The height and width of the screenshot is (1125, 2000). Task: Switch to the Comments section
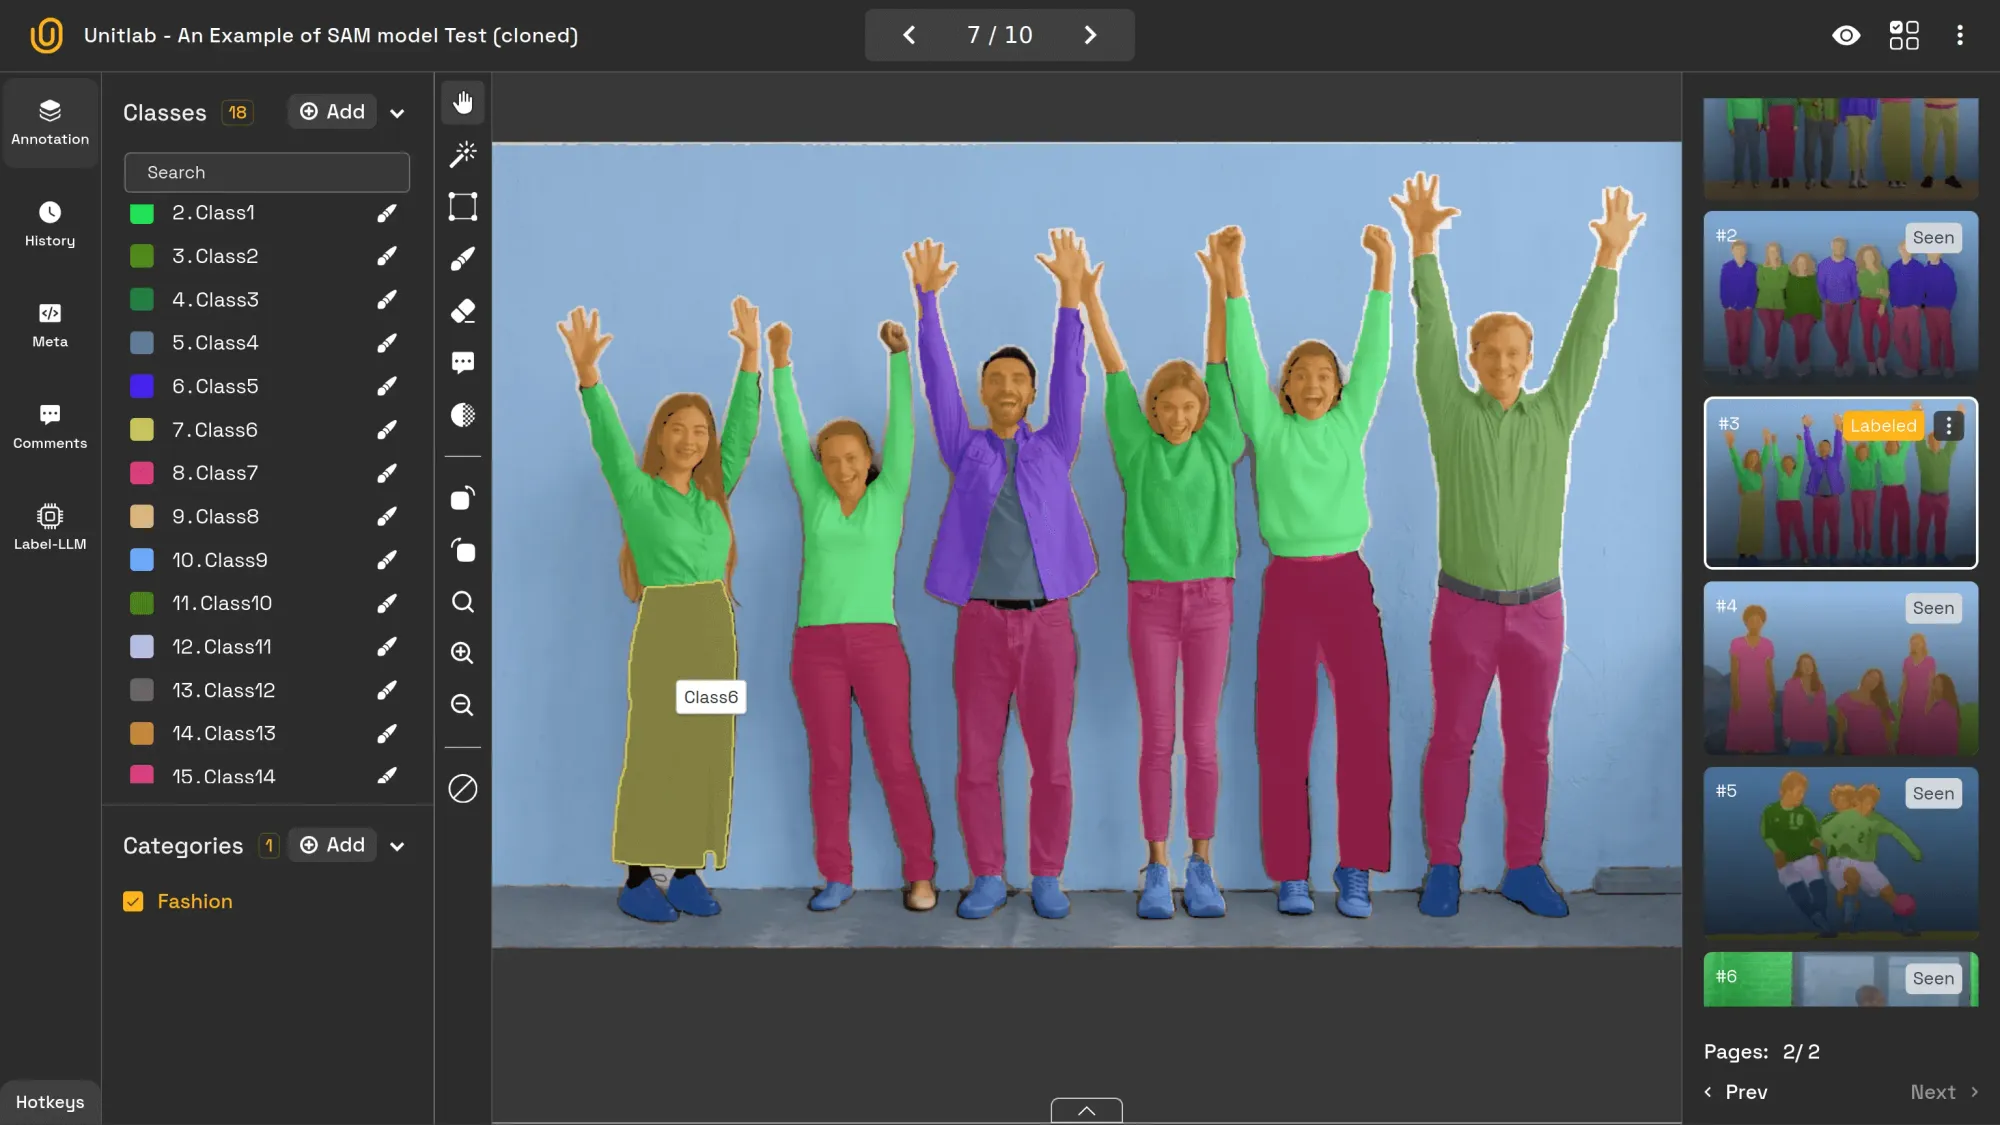click(x=49, y=427)
